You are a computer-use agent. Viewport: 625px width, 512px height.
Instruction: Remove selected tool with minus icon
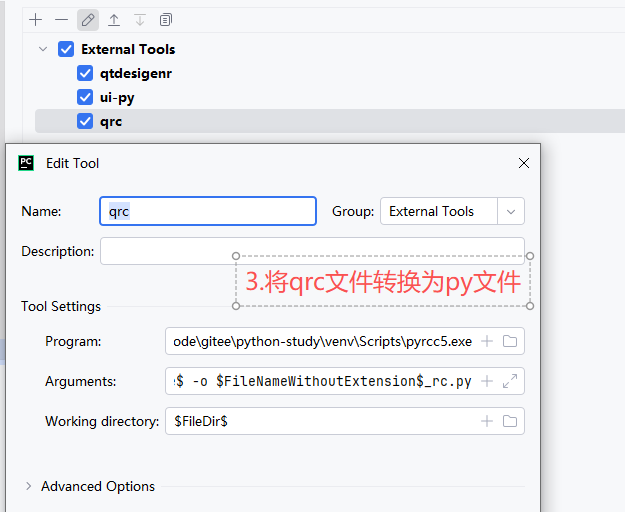point(61,20)
